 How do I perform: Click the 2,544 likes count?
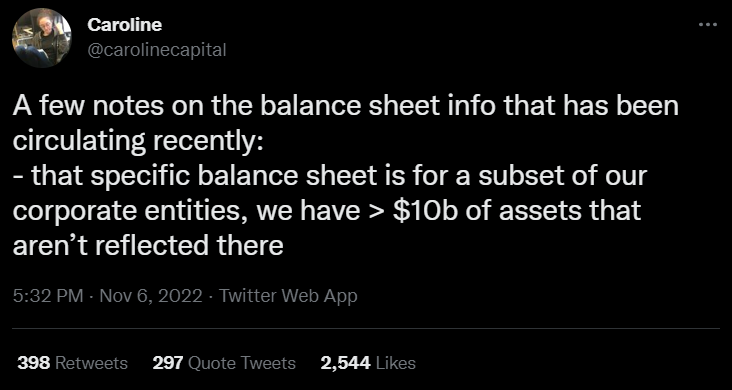click(x=345, y=363)
